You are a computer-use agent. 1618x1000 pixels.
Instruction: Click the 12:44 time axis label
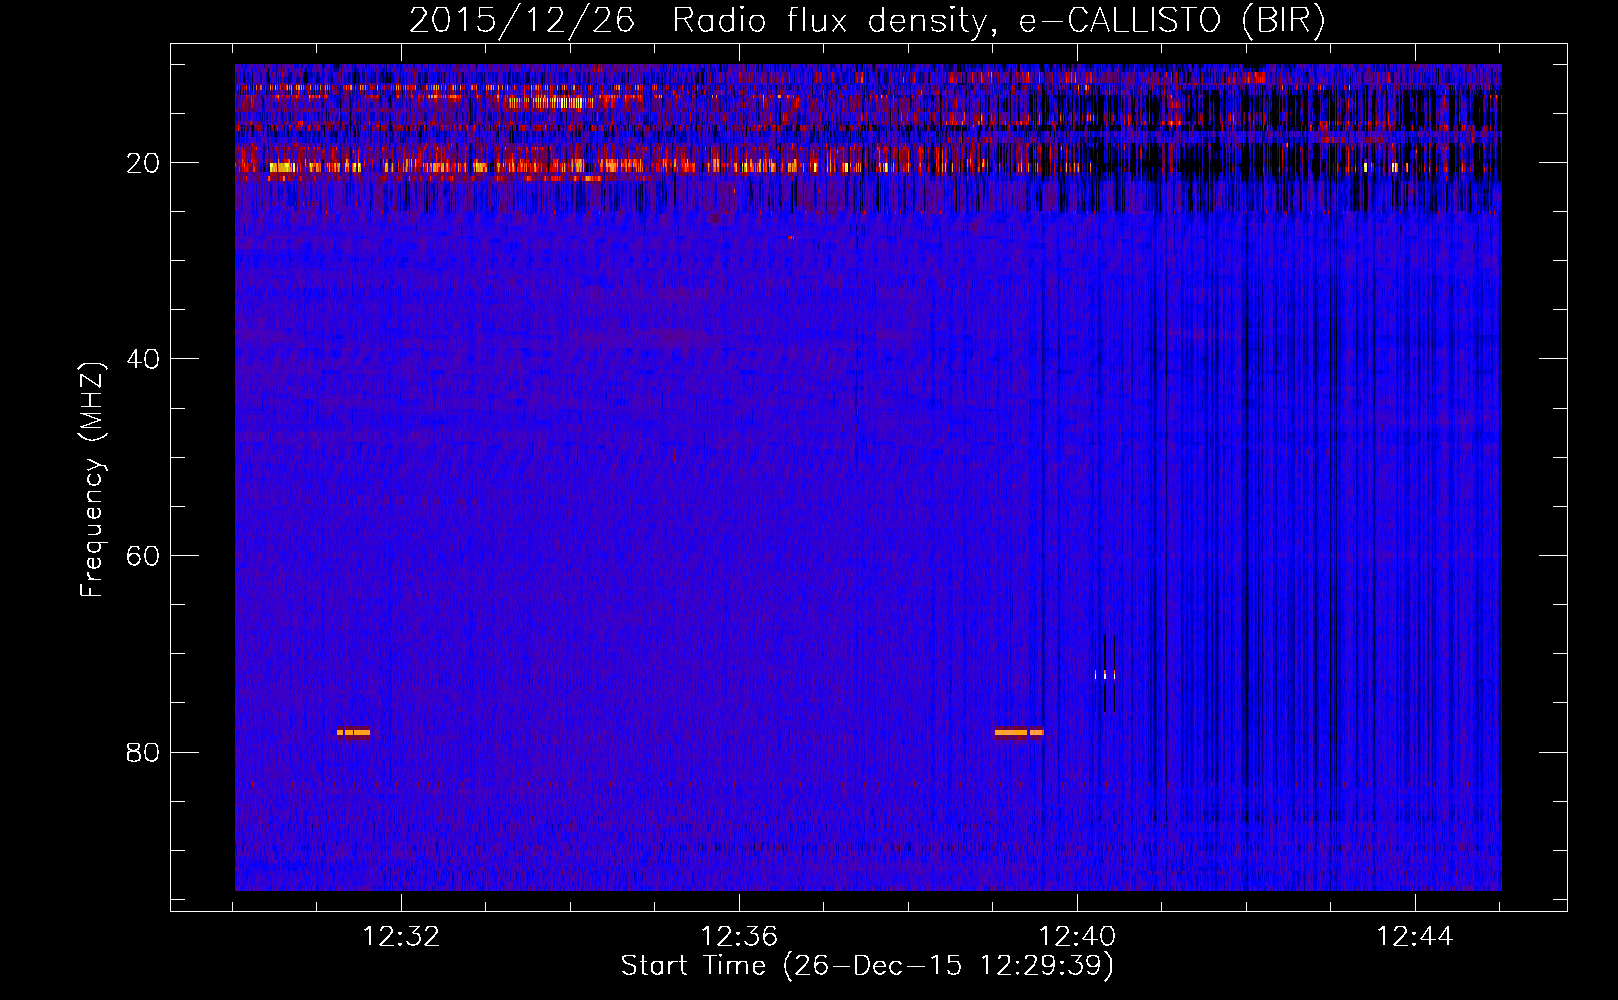[x=1415, y=936]
